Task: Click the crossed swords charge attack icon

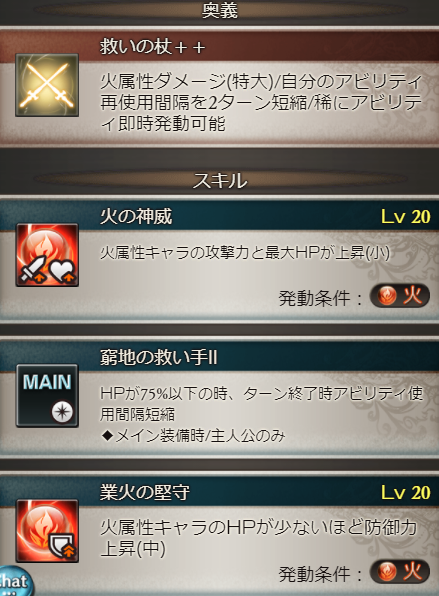Action: click(x=47, y=85)
